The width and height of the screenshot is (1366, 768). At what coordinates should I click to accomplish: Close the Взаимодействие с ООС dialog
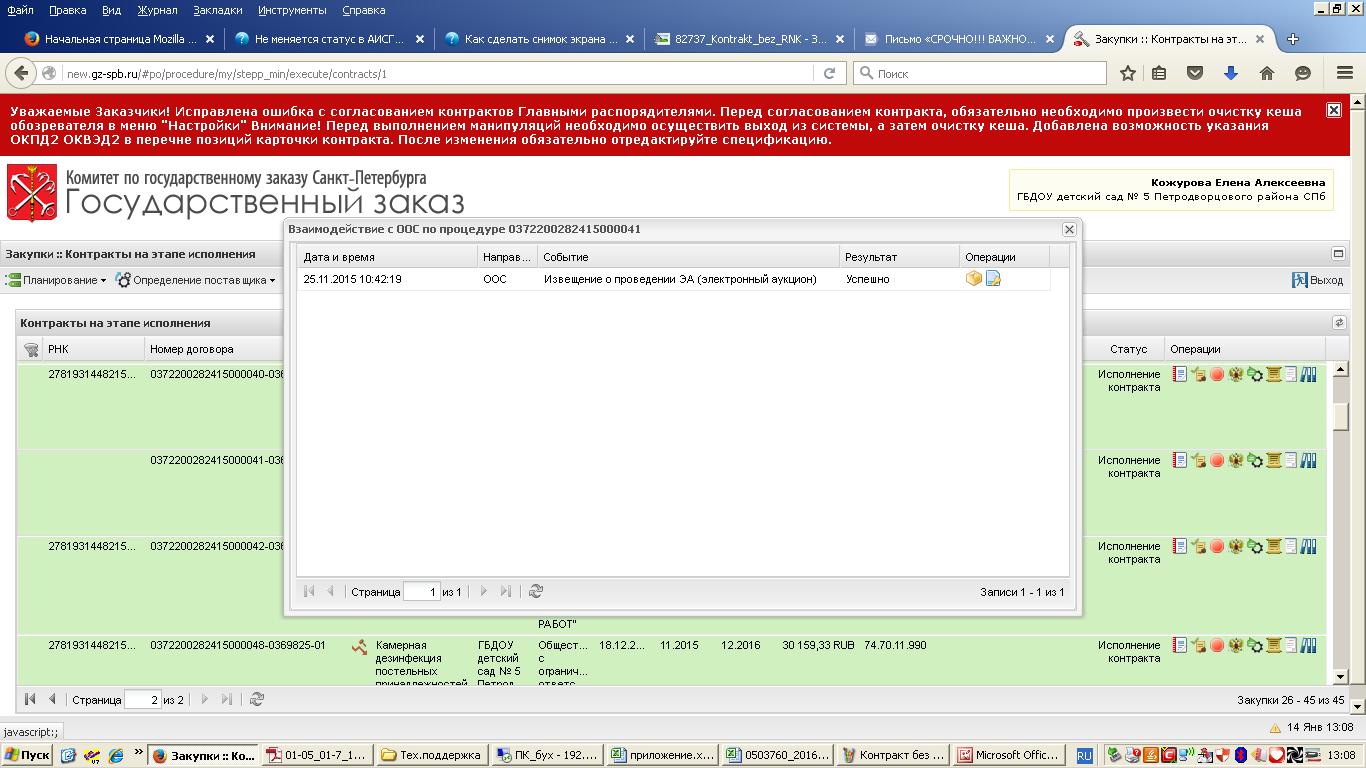coord(1069,229)
